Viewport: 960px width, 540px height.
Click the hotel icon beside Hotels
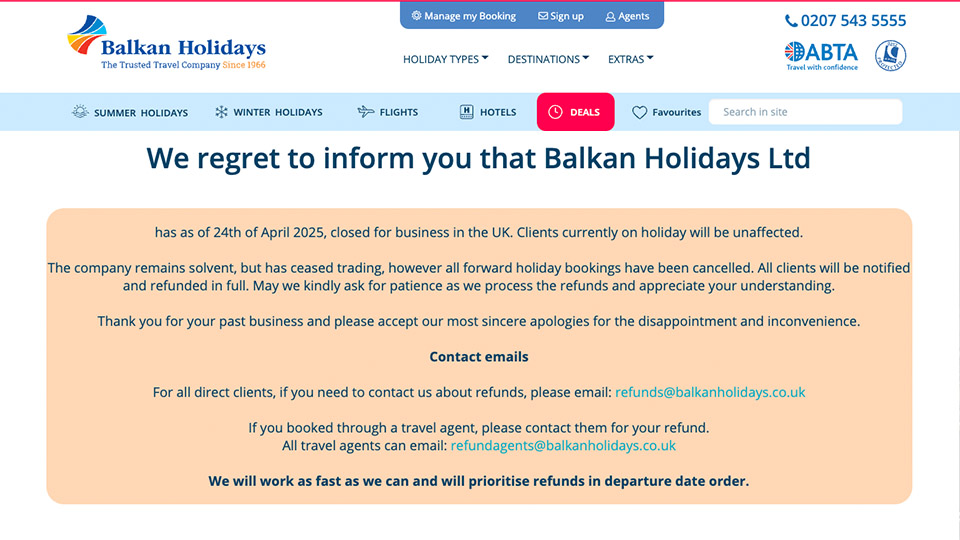(466, 112)
